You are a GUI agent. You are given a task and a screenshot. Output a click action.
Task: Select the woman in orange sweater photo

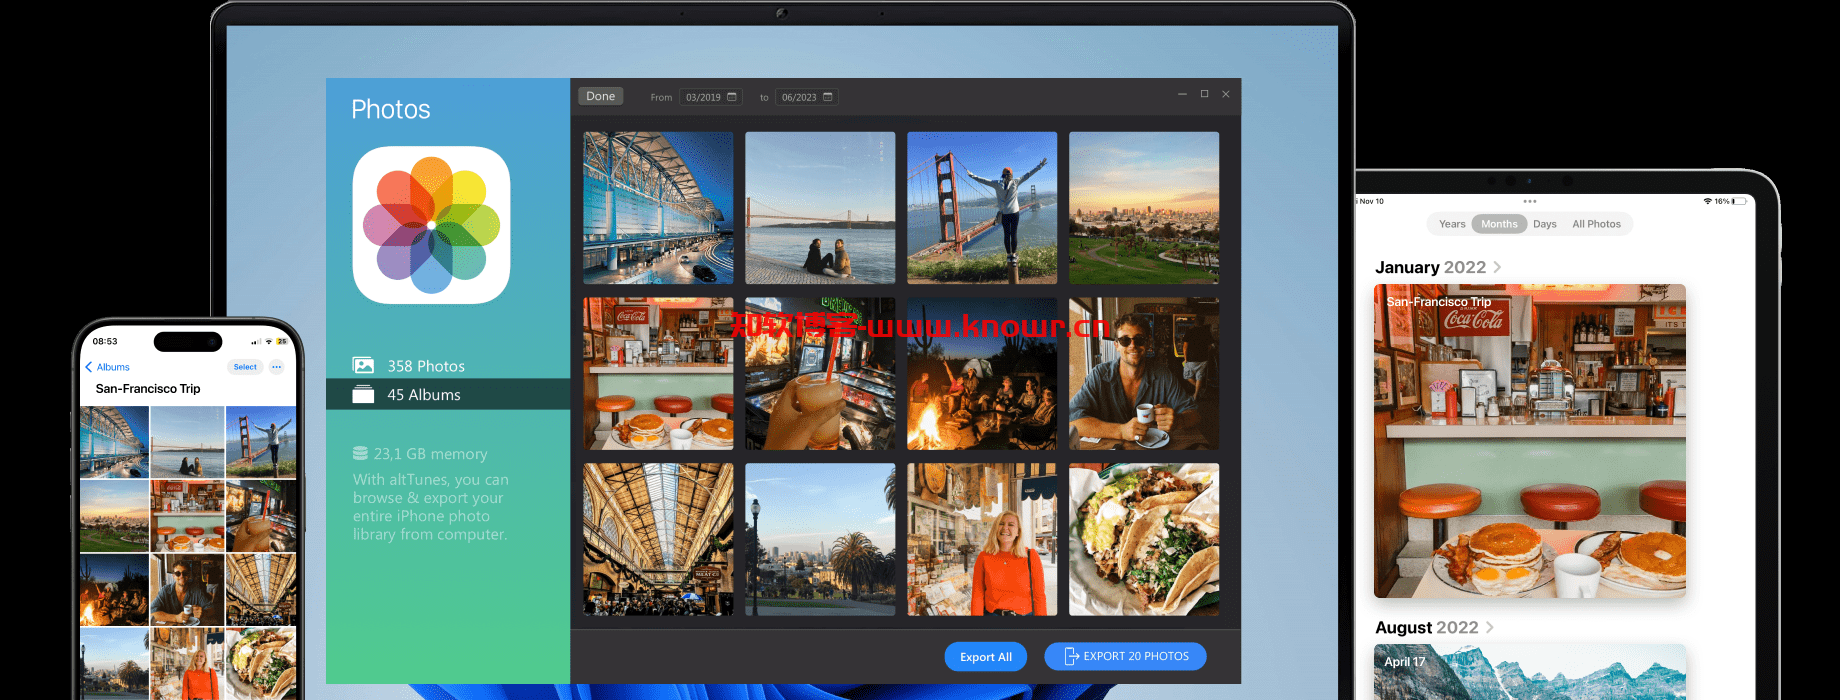pos(982,539)
